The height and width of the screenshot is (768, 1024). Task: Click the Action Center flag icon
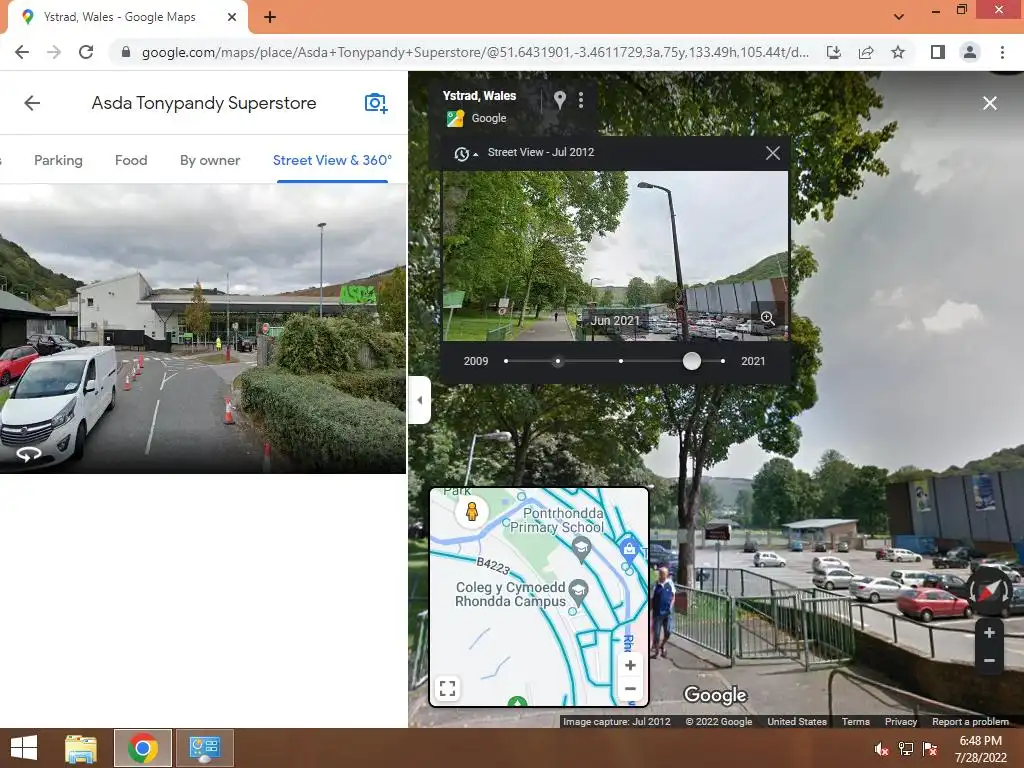click(x=930, y=749)
